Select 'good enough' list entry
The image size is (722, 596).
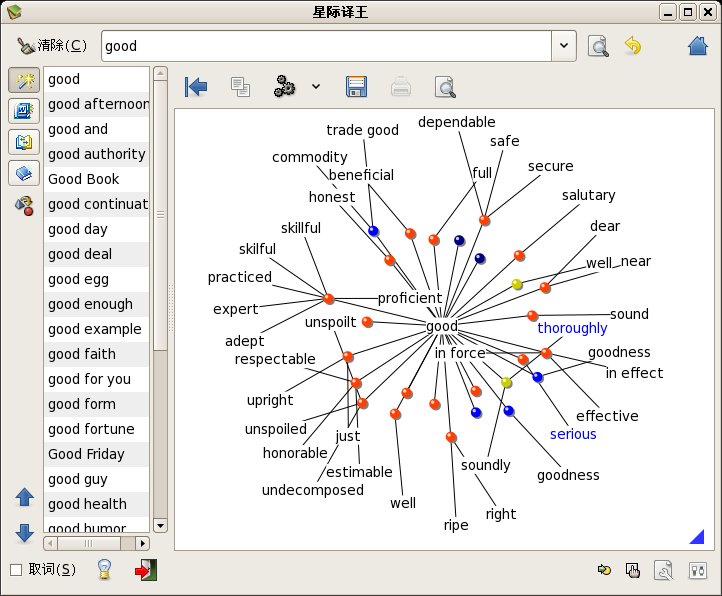pos(96,304)
